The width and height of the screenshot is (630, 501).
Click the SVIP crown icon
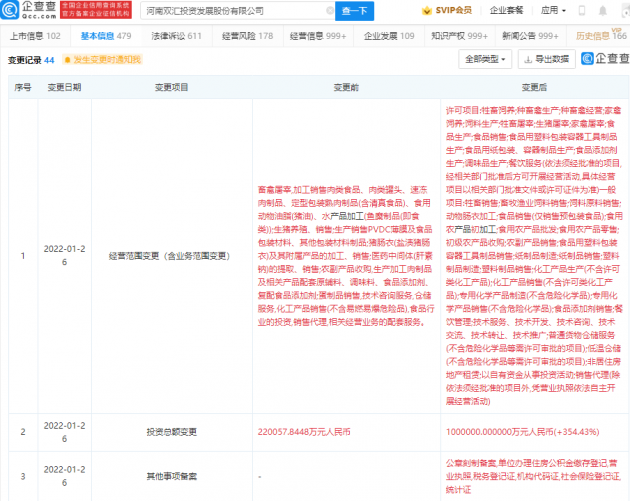tap(427, 11)
